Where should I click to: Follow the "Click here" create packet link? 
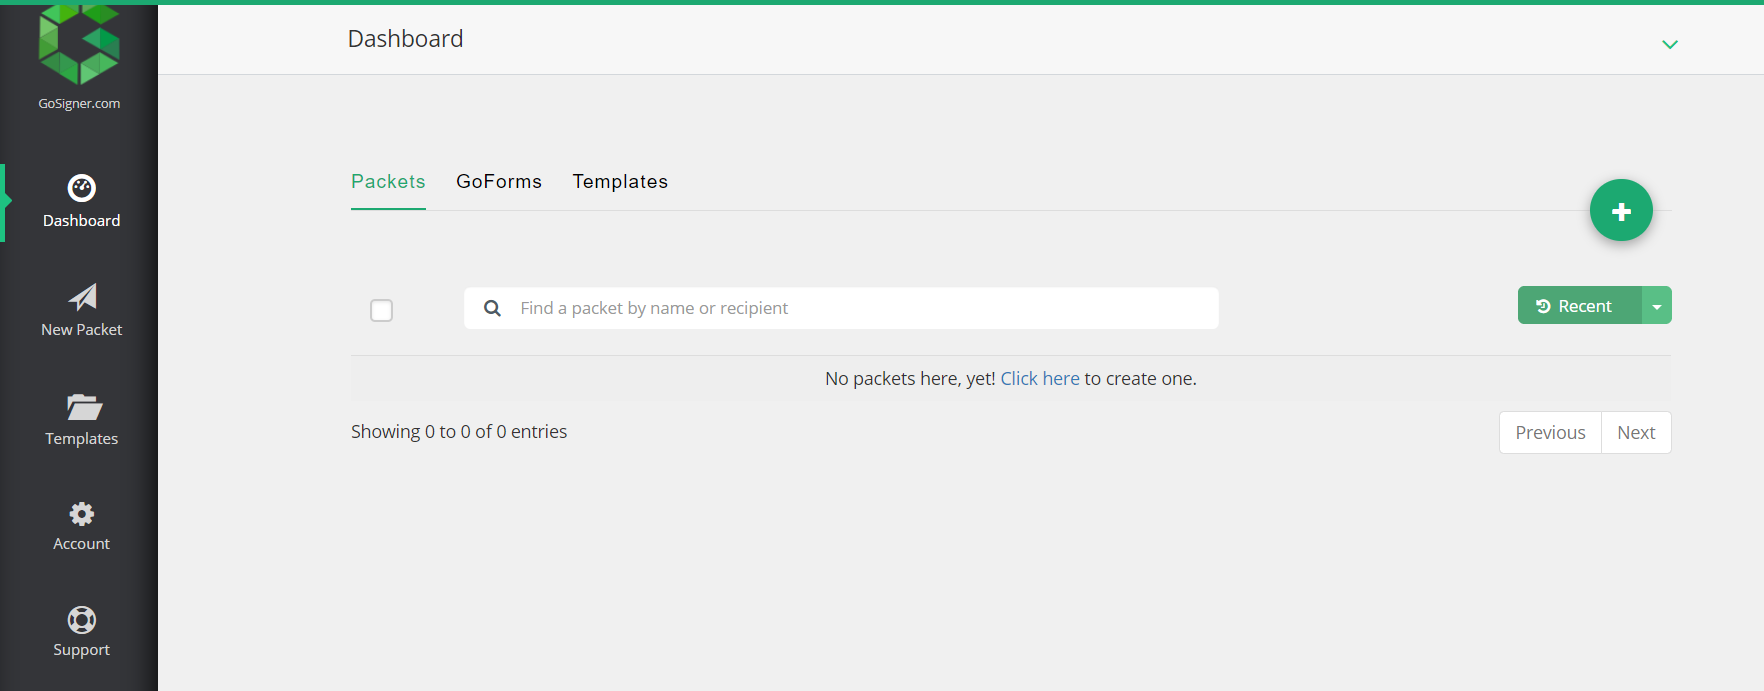(1039, 379)
